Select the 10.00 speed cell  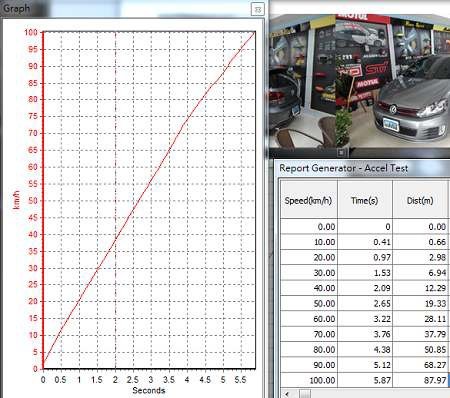coord(308,242)
